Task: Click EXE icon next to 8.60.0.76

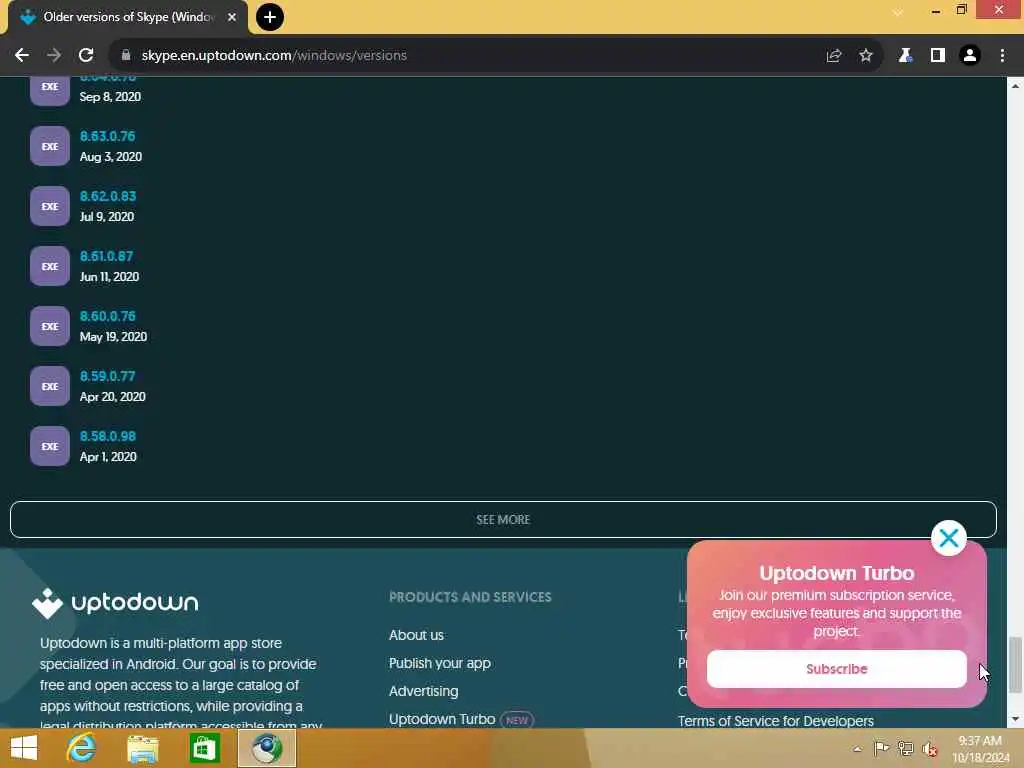Action: pyautogui.click(x=50, y=327)
